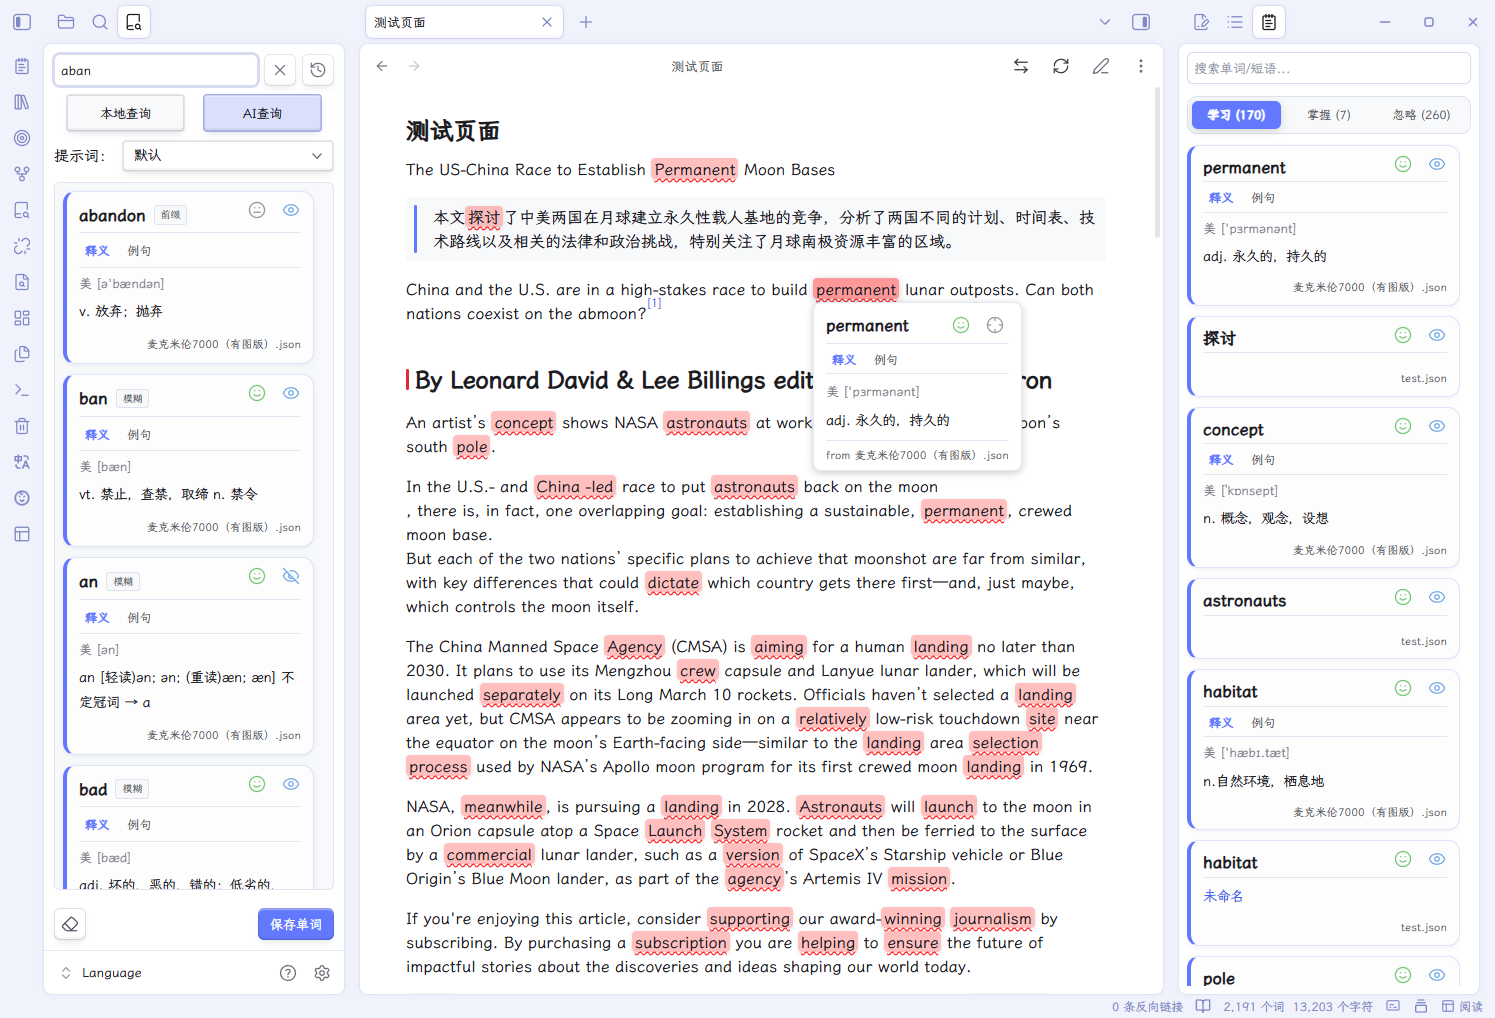Collapse the left sidebar panel
Screen dimensions: 1495x1018
(x=22, y=22)
